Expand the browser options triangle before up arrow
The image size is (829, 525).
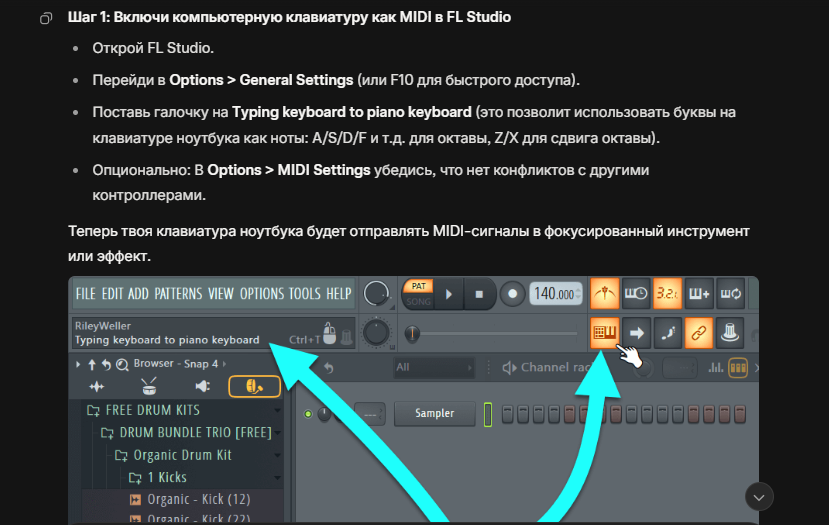[78, 364]
